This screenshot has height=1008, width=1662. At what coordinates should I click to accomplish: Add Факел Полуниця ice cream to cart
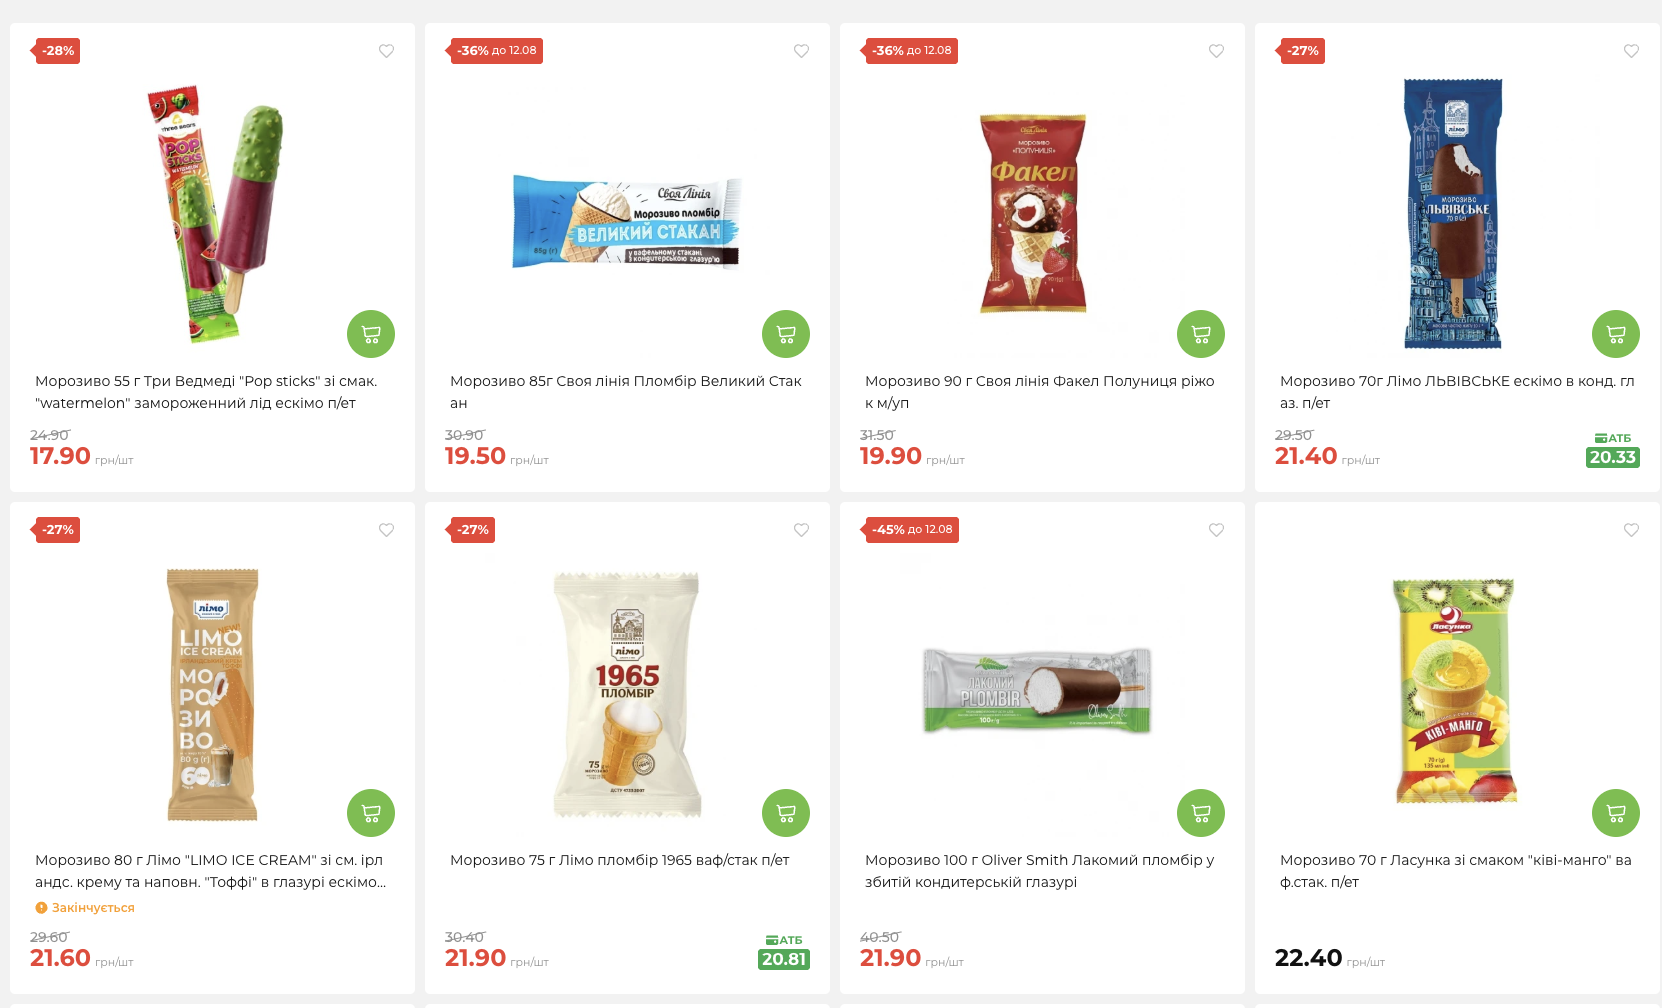1201,334
